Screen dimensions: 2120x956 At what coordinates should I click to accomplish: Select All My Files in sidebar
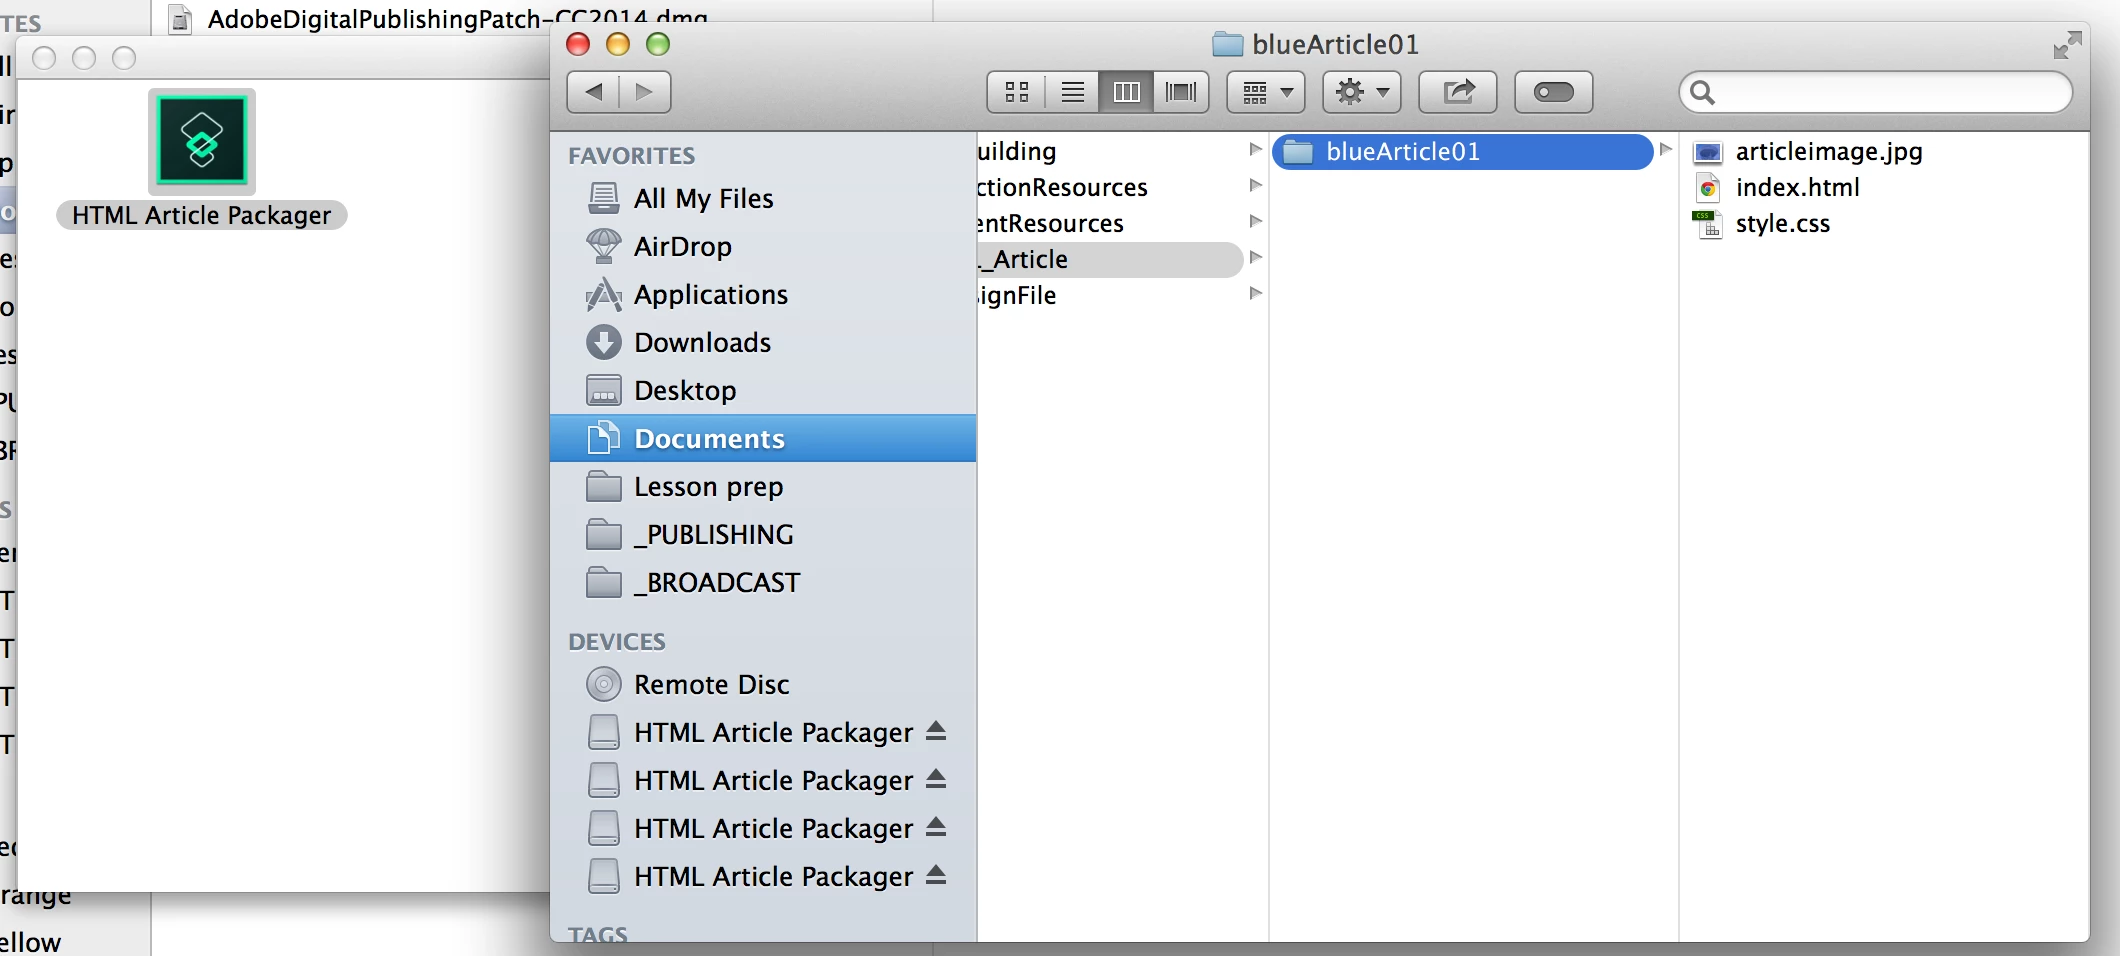tap(763, 198)
